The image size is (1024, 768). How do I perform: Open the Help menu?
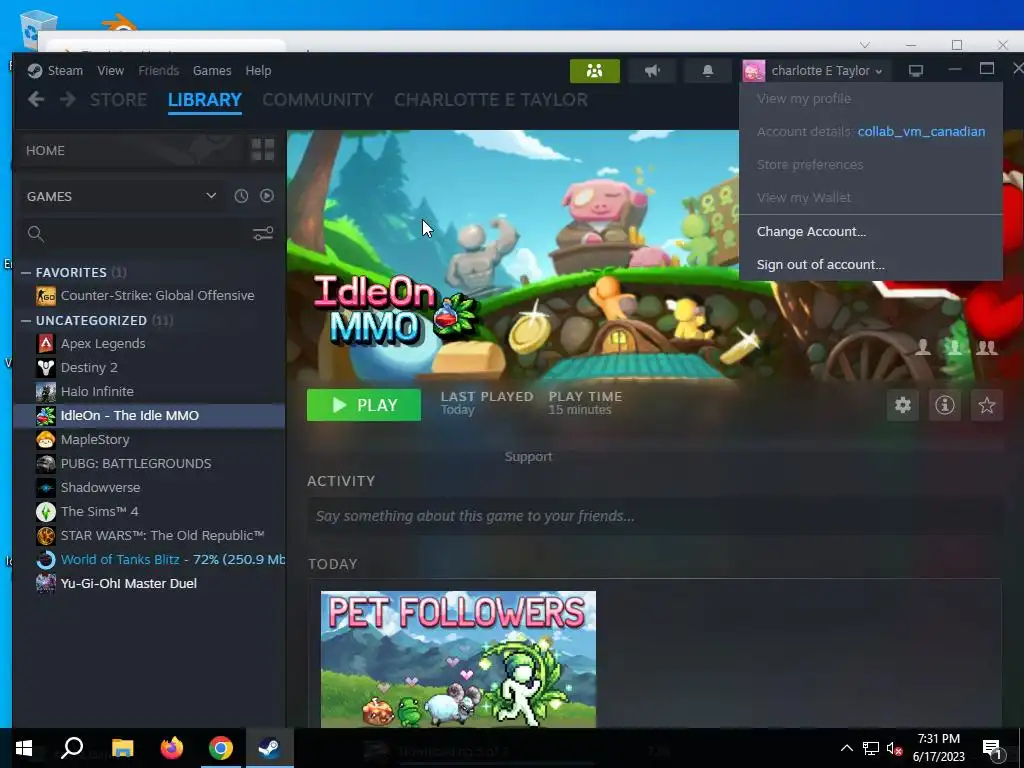[258, 71]
